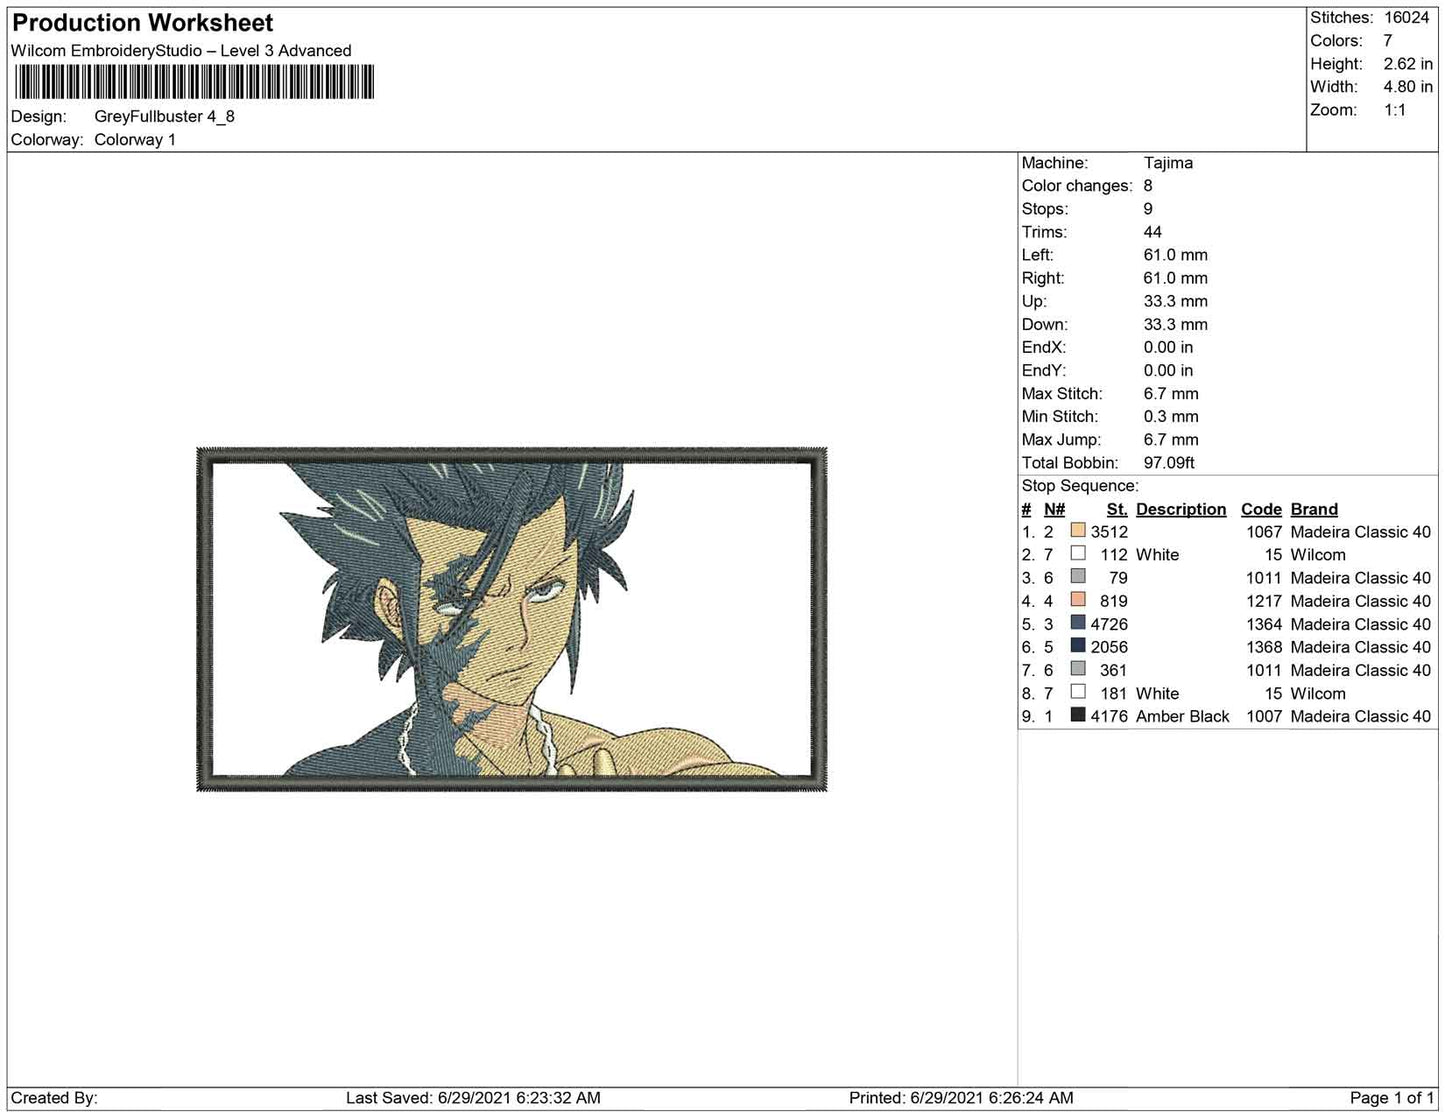Click the black swatch for Amber Black
1445x1112 pixels.
pos(1078,715)
